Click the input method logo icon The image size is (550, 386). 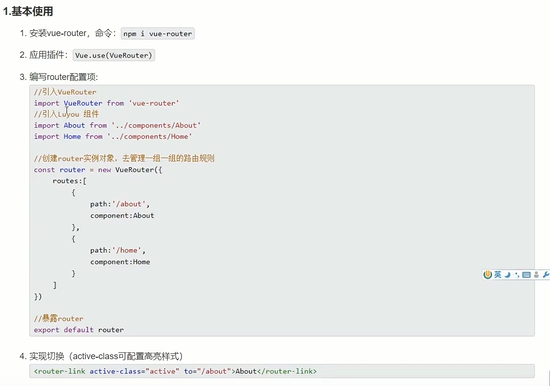click(x=488, y=275)
